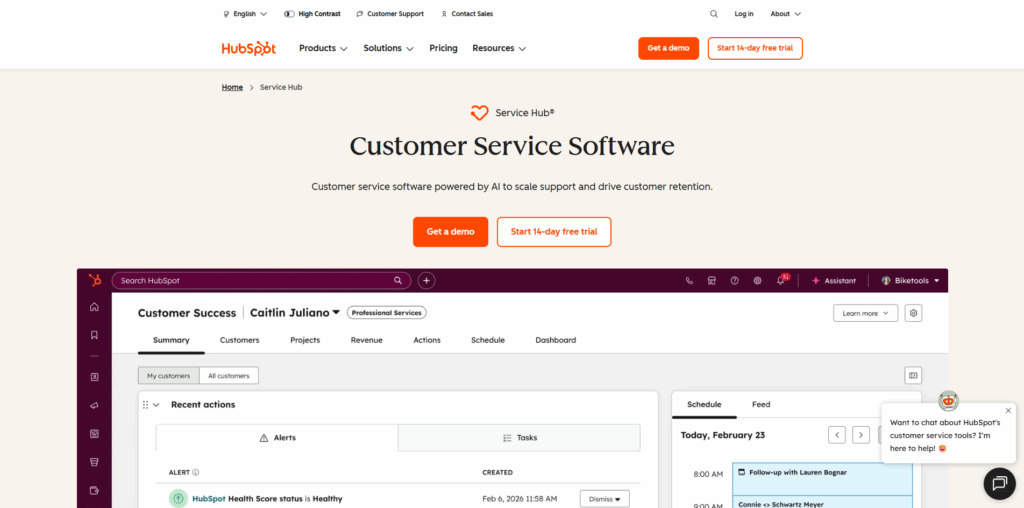Click the marketplace storefront icon in app bar
This screenshot has height=508, width=1024.
click(712, 281)
